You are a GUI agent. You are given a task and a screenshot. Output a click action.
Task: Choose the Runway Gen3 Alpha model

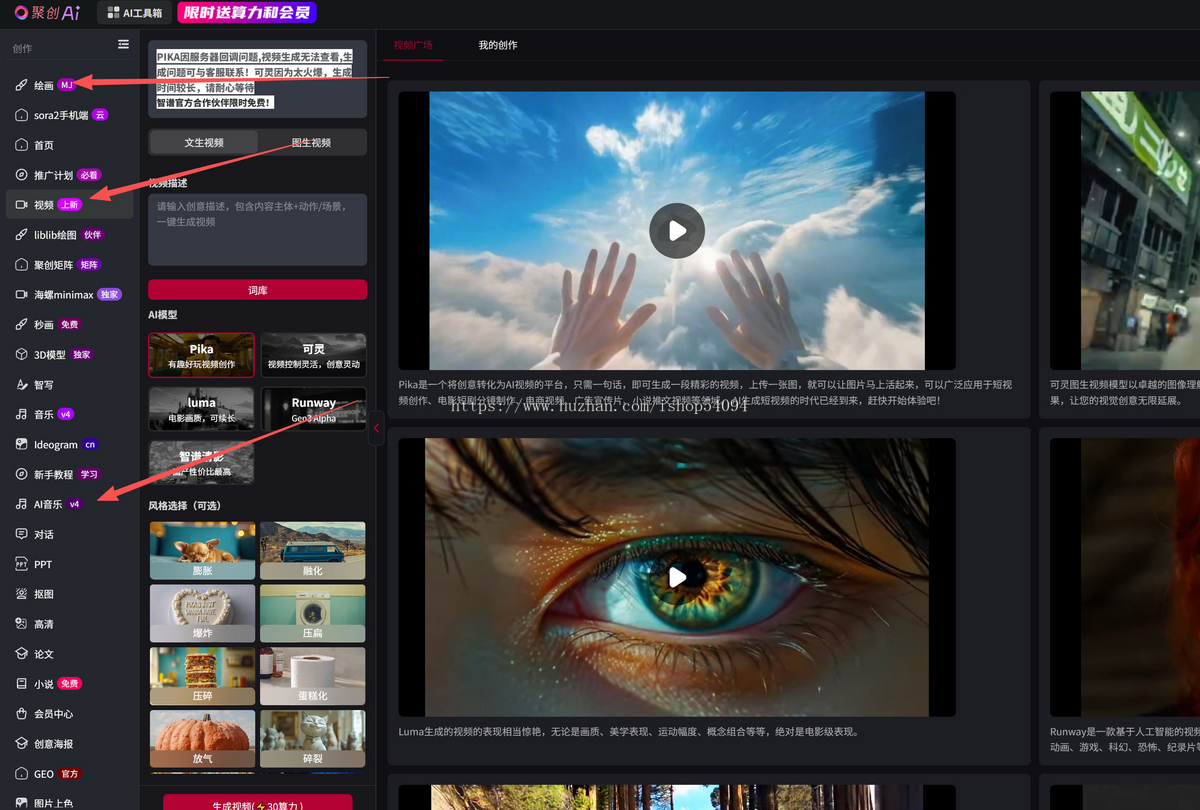coord(314,409)
